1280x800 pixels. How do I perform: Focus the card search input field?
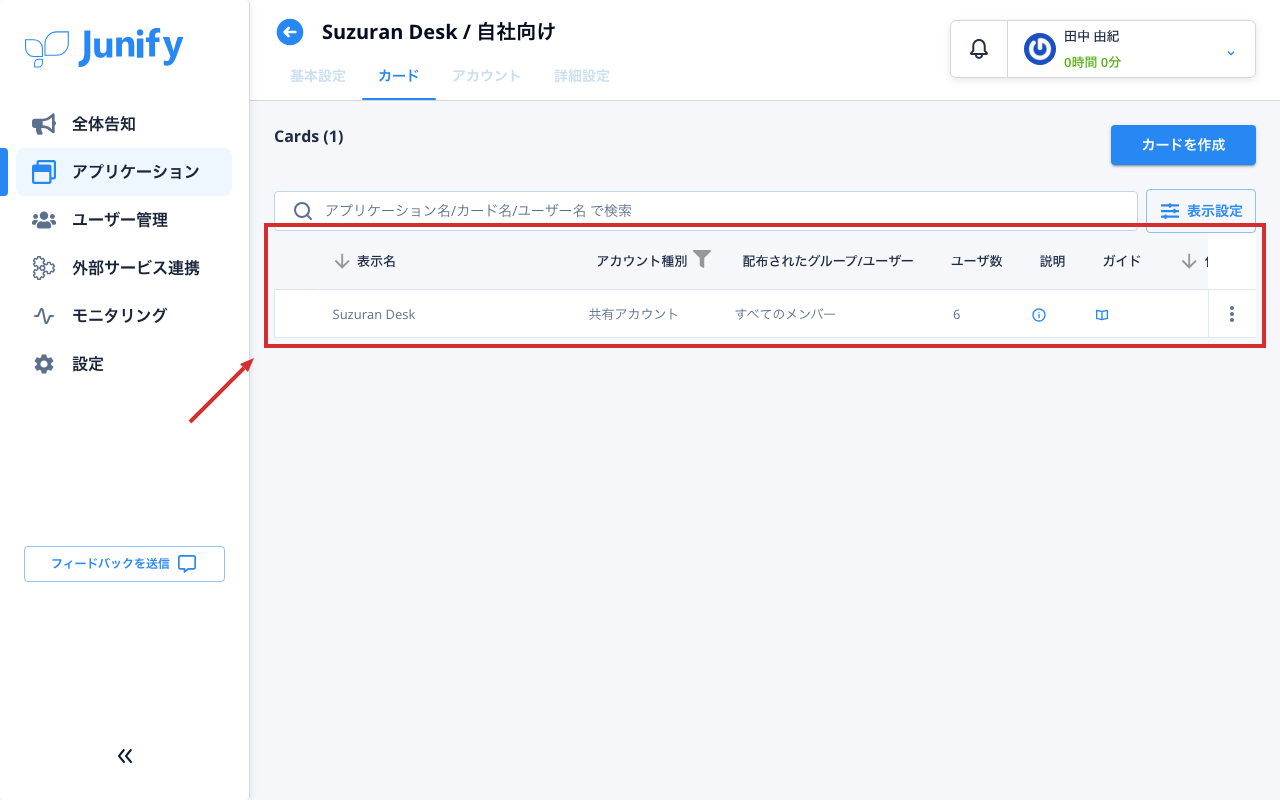point(706,211)
